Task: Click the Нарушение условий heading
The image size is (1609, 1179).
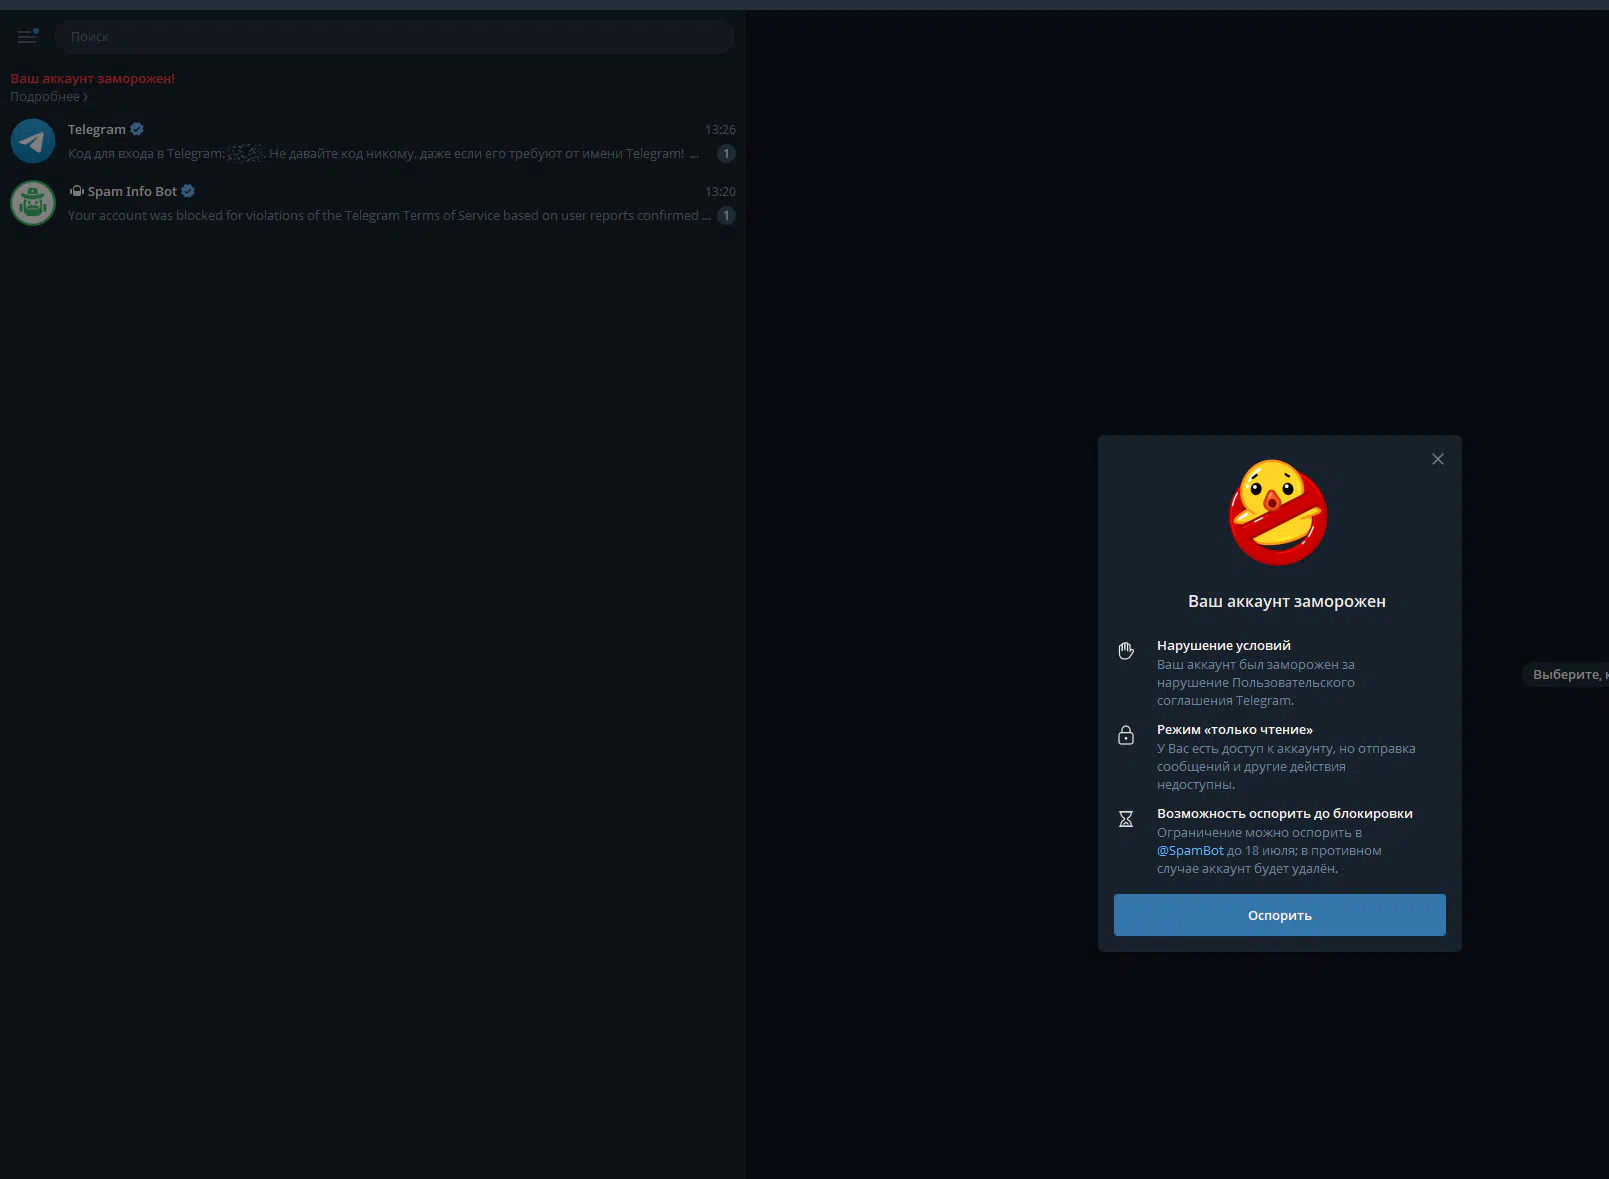Action: (x=1224, y=646)
